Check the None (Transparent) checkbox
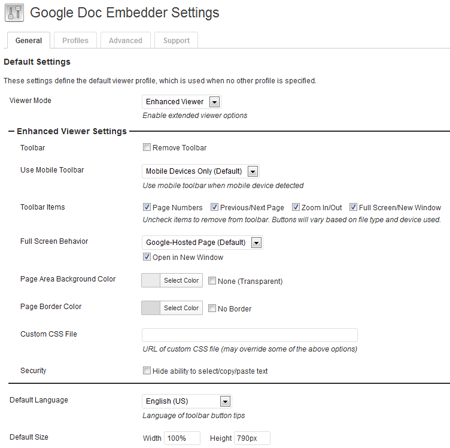The height and width of the screenshot is (448, 450). click(212, 281)
